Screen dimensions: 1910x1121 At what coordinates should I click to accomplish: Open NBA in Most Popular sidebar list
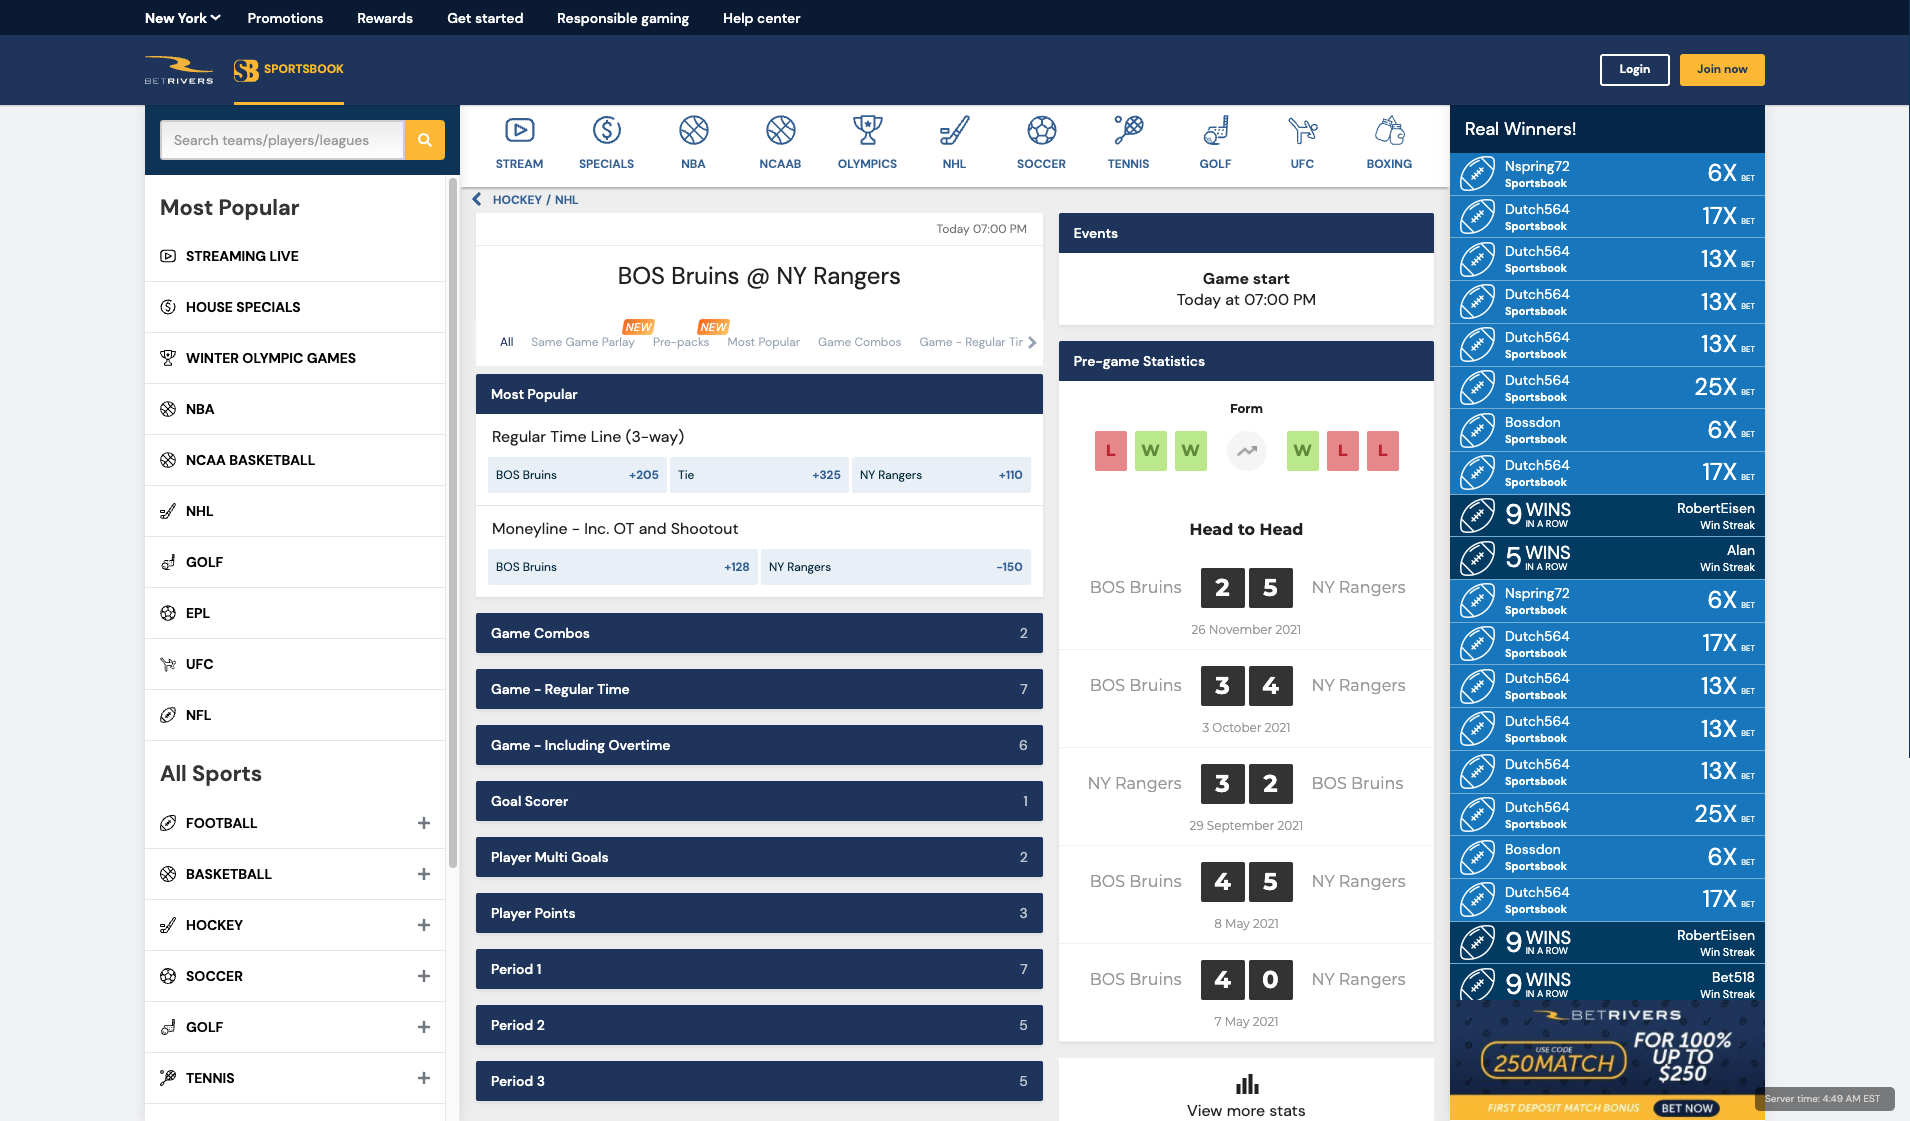(x=295, y=409)
